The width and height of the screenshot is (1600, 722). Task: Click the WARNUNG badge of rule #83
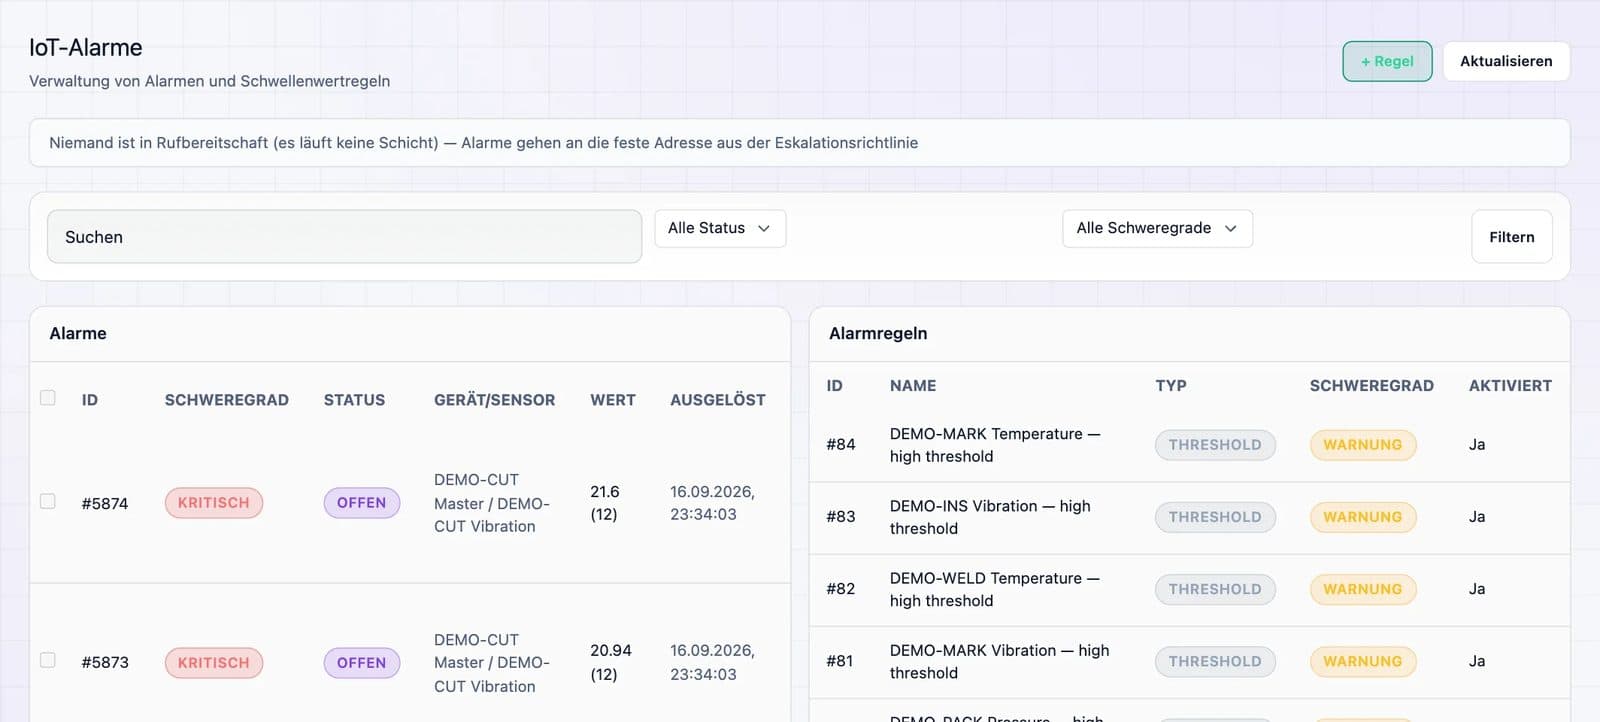click(x=1363, y=517)
